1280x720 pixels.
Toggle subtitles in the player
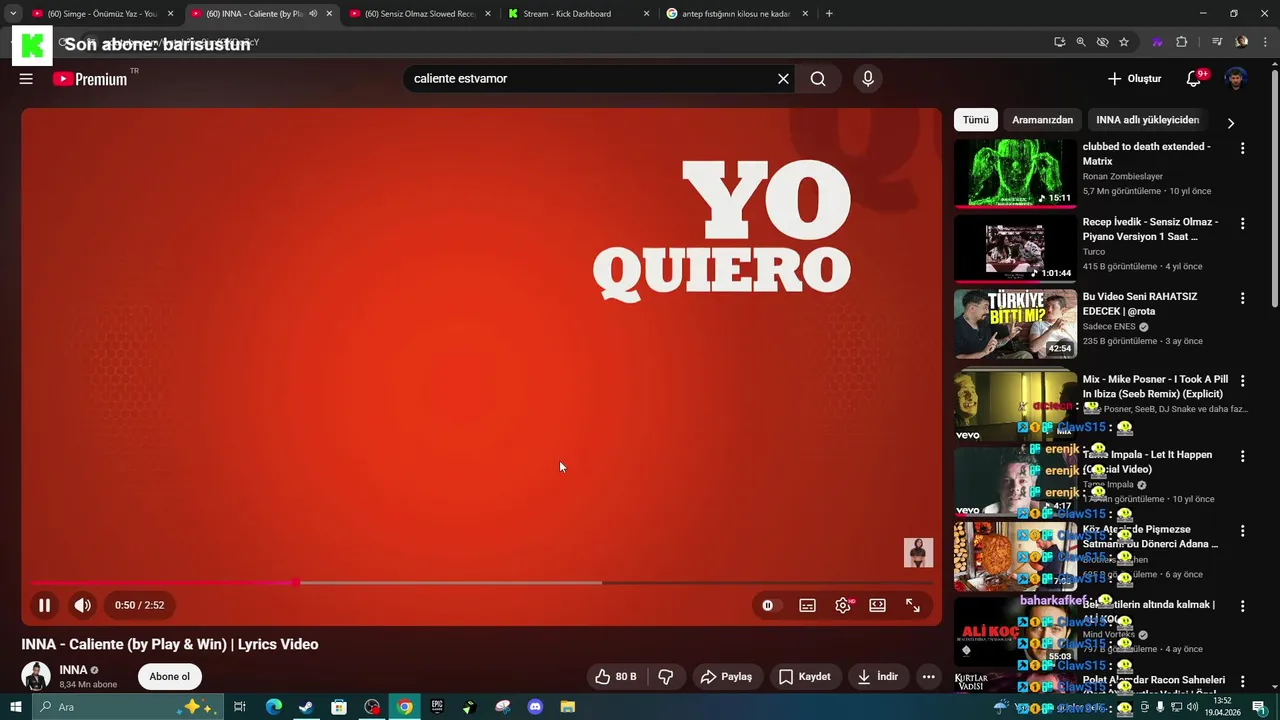pos(807,605)
